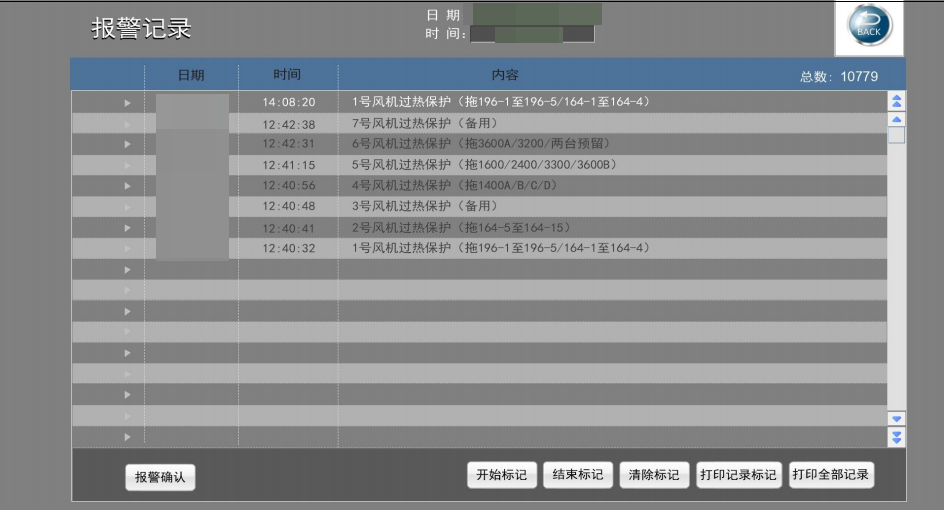Screen dimensions: 944x510
Task: Select 4号风机过热保护 alarm text
Action: pos(456,185)
